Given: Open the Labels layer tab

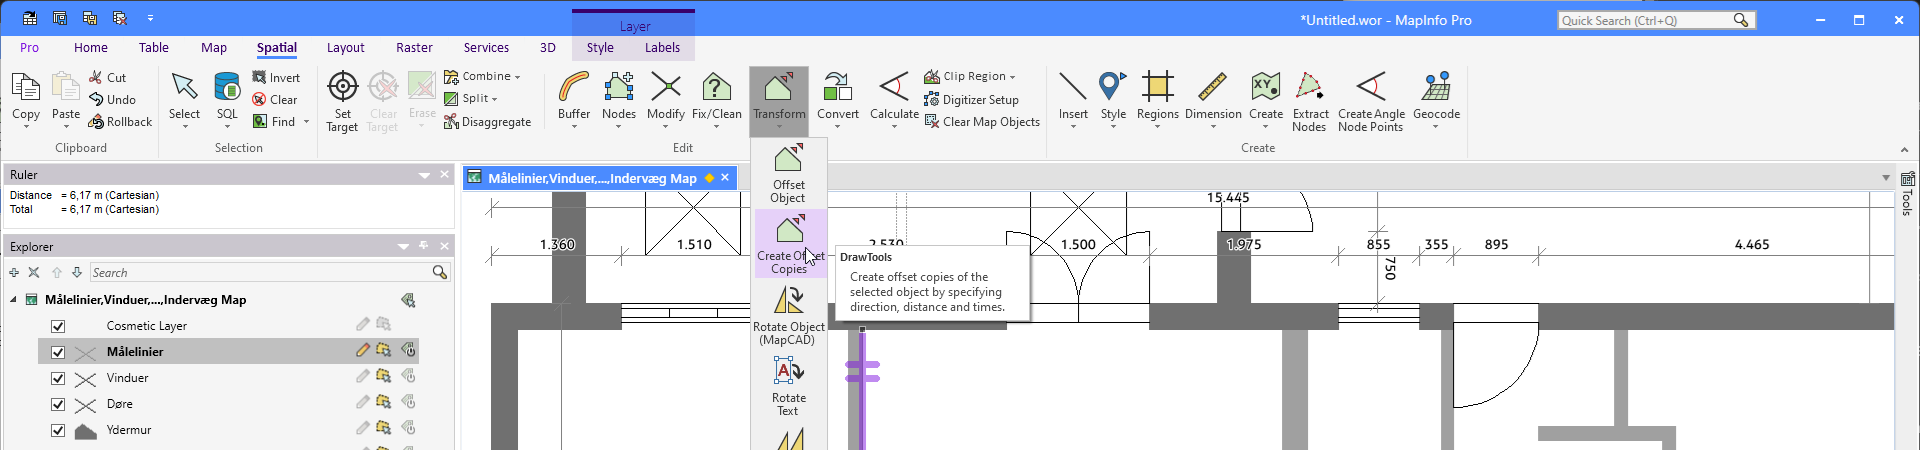Looking at the screenshot, I should 662,47.
